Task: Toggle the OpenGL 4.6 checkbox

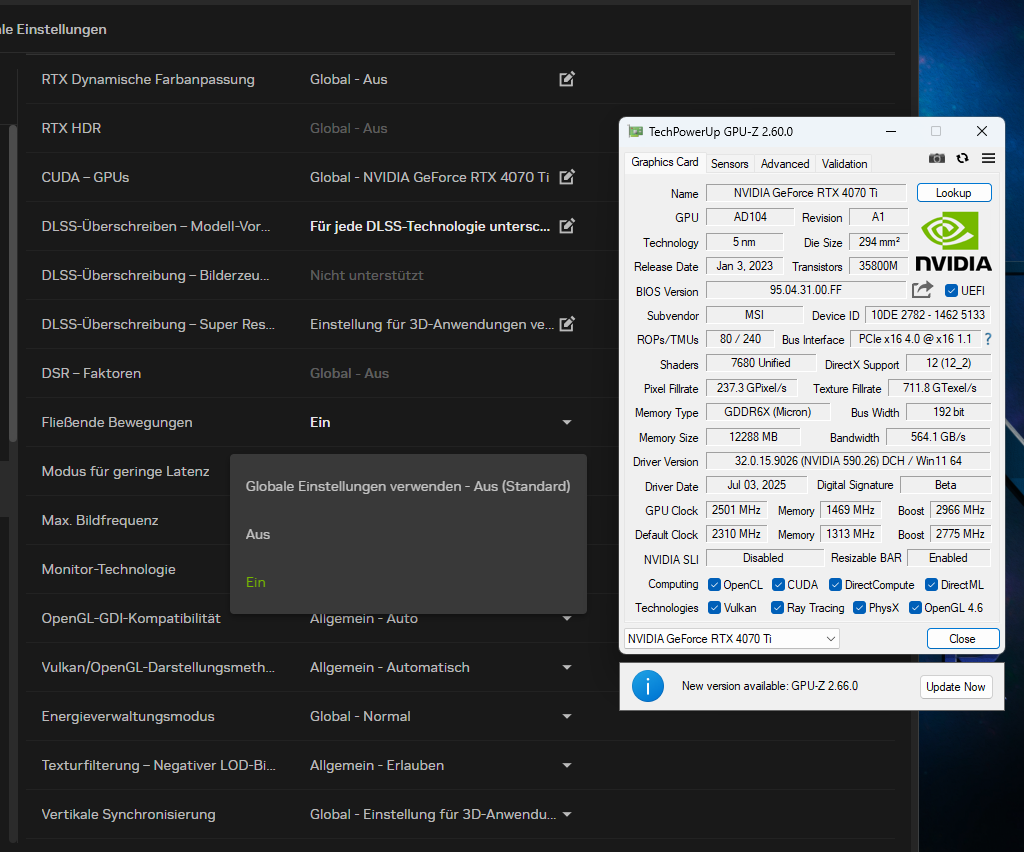Action: tap(915, 608)
